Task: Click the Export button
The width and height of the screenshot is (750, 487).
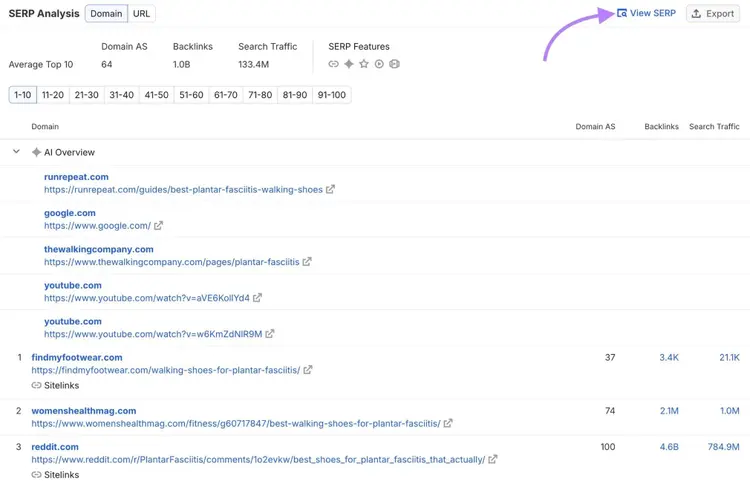Action: pos(713,14)
